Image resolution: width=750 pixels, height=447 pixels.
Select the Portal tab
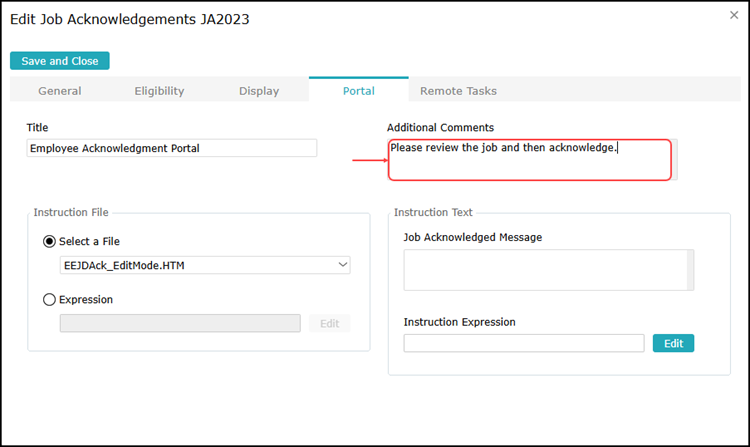358,91
